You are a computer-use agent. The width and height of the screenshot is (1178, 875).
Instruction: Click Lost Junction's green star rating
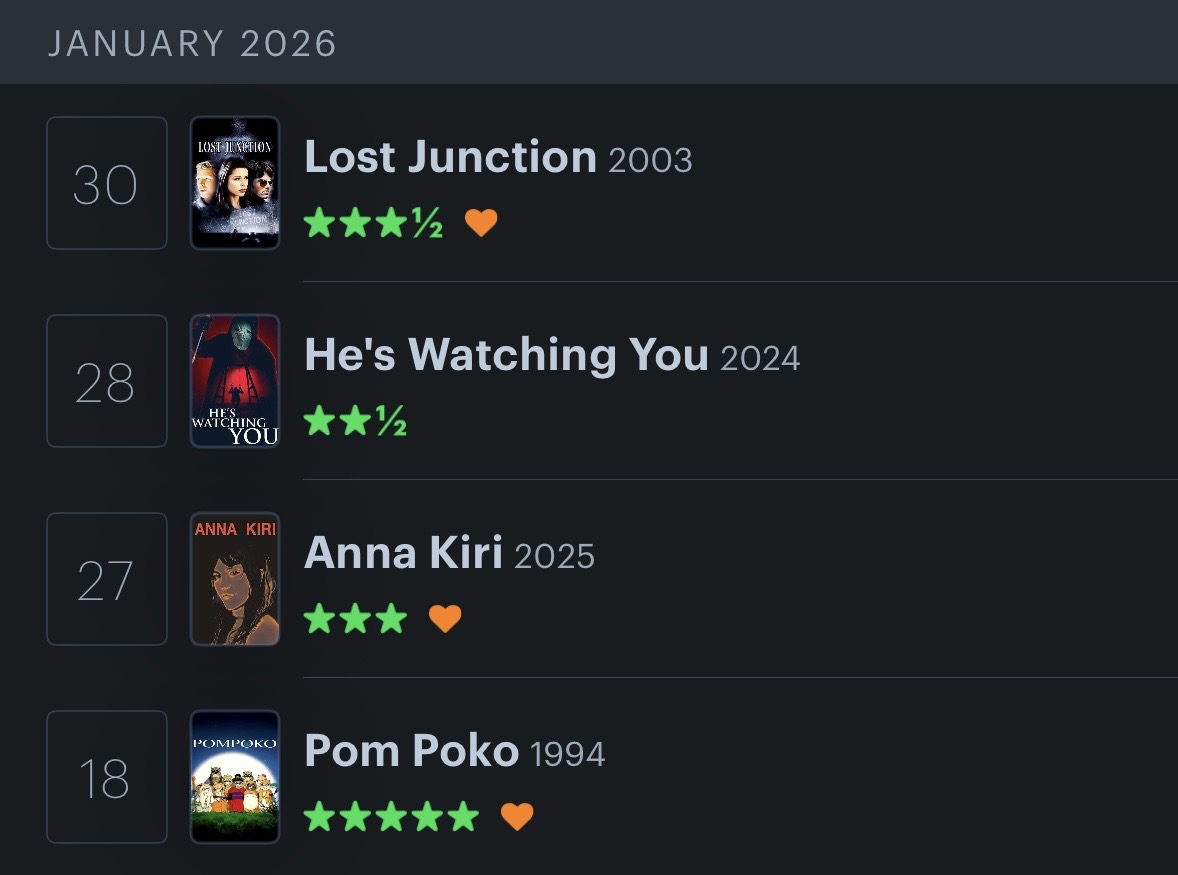pyautogui.click(x=373, y=222)
